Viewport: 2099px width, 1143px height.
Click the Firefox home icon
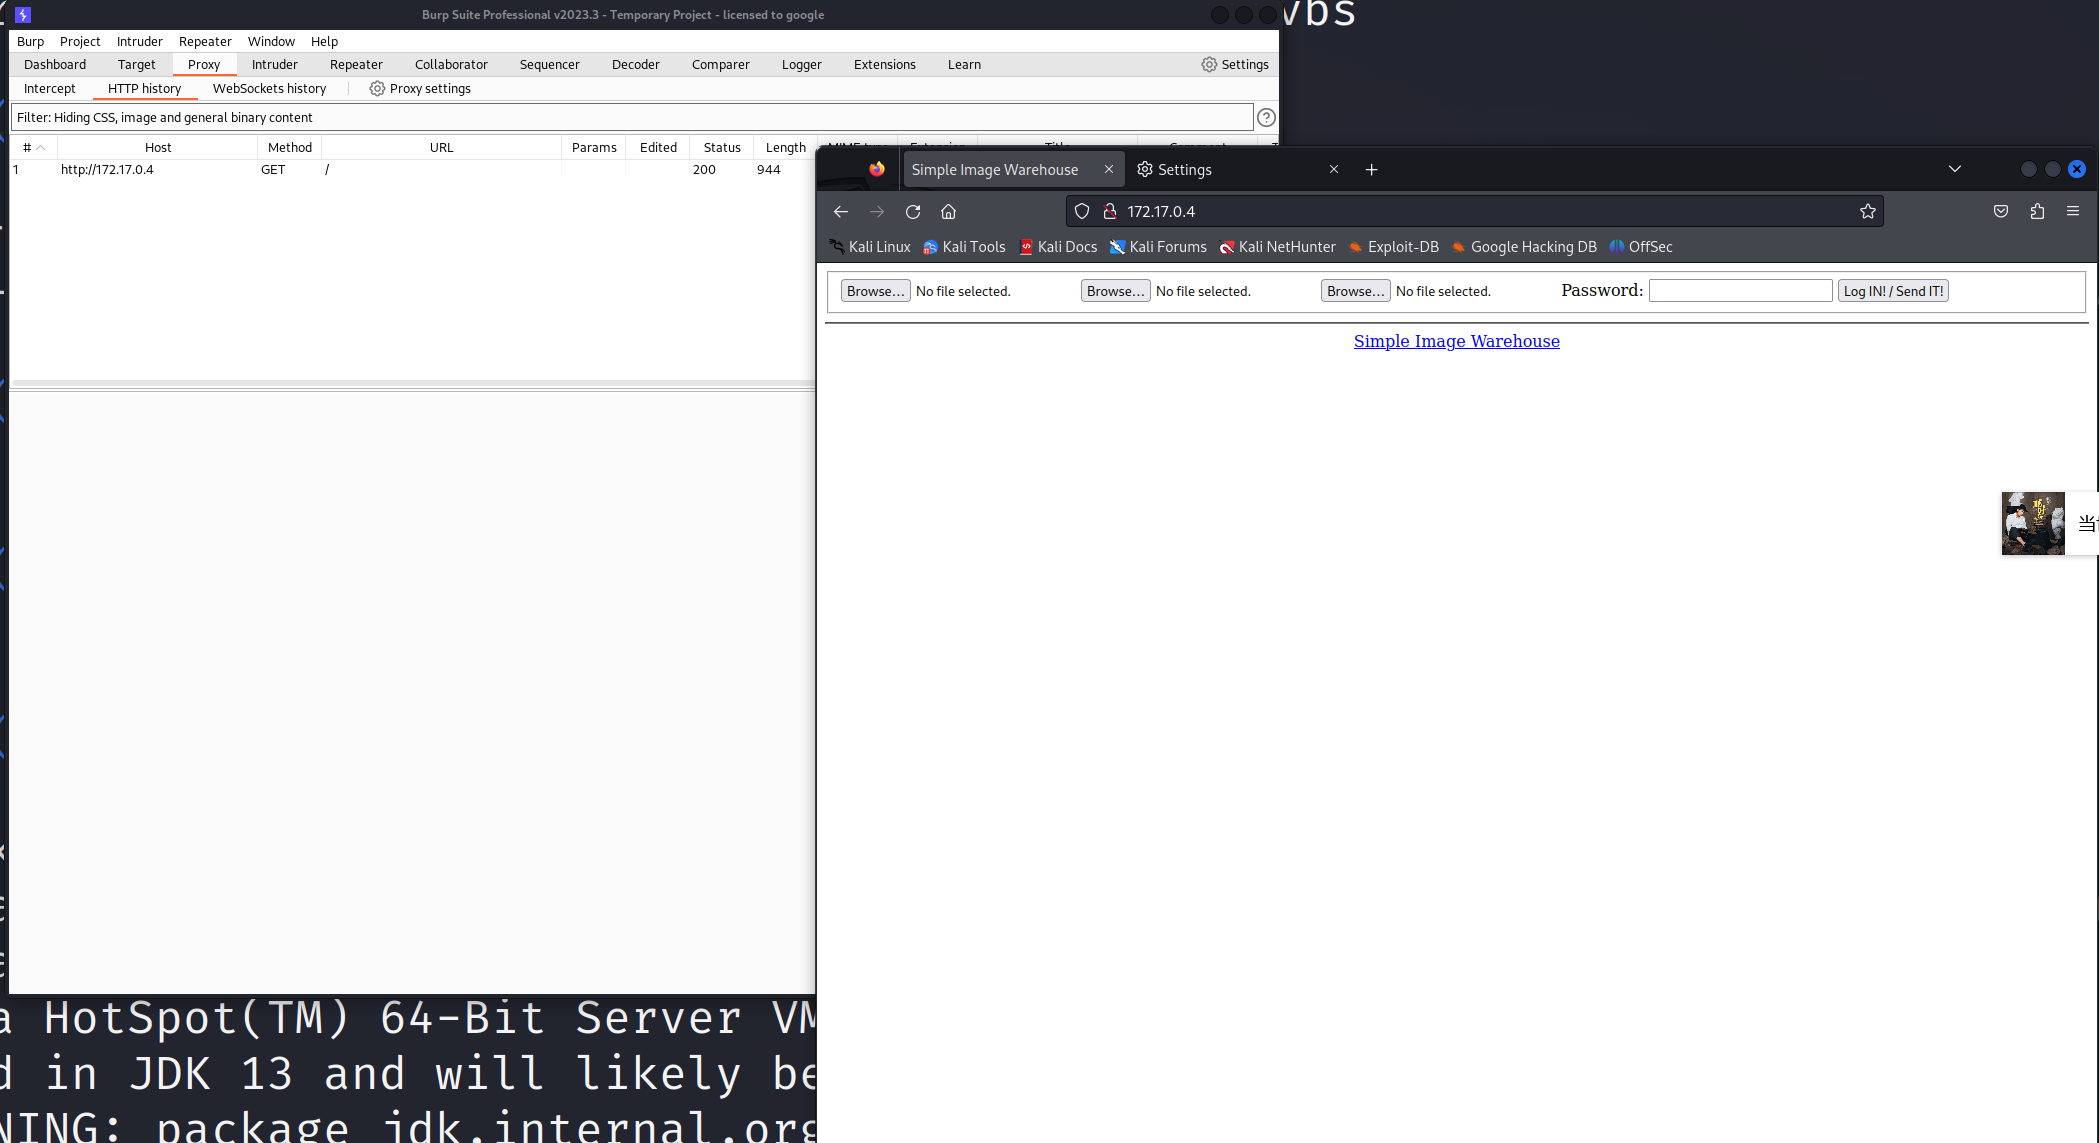pos(948,211)
